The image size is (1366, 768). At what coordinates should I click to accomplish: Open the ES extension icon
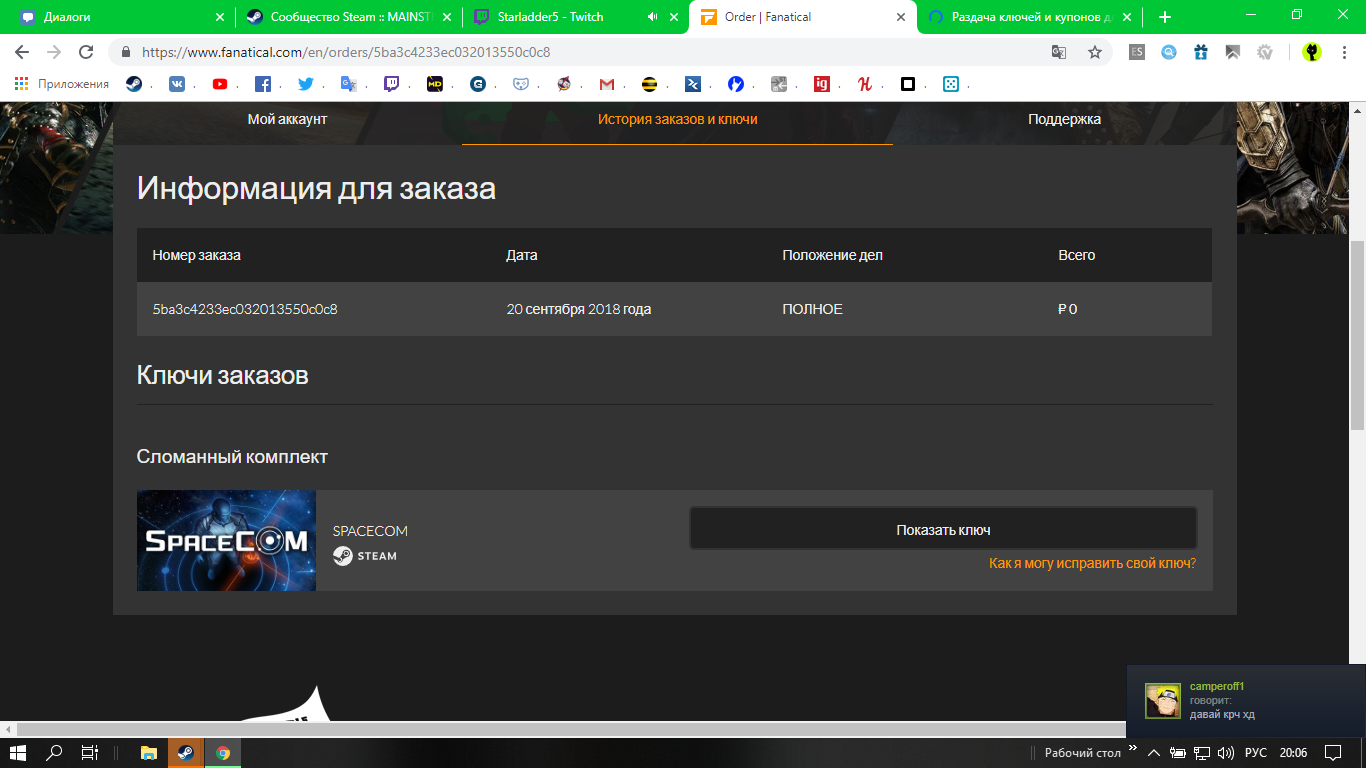(1137, 52)
